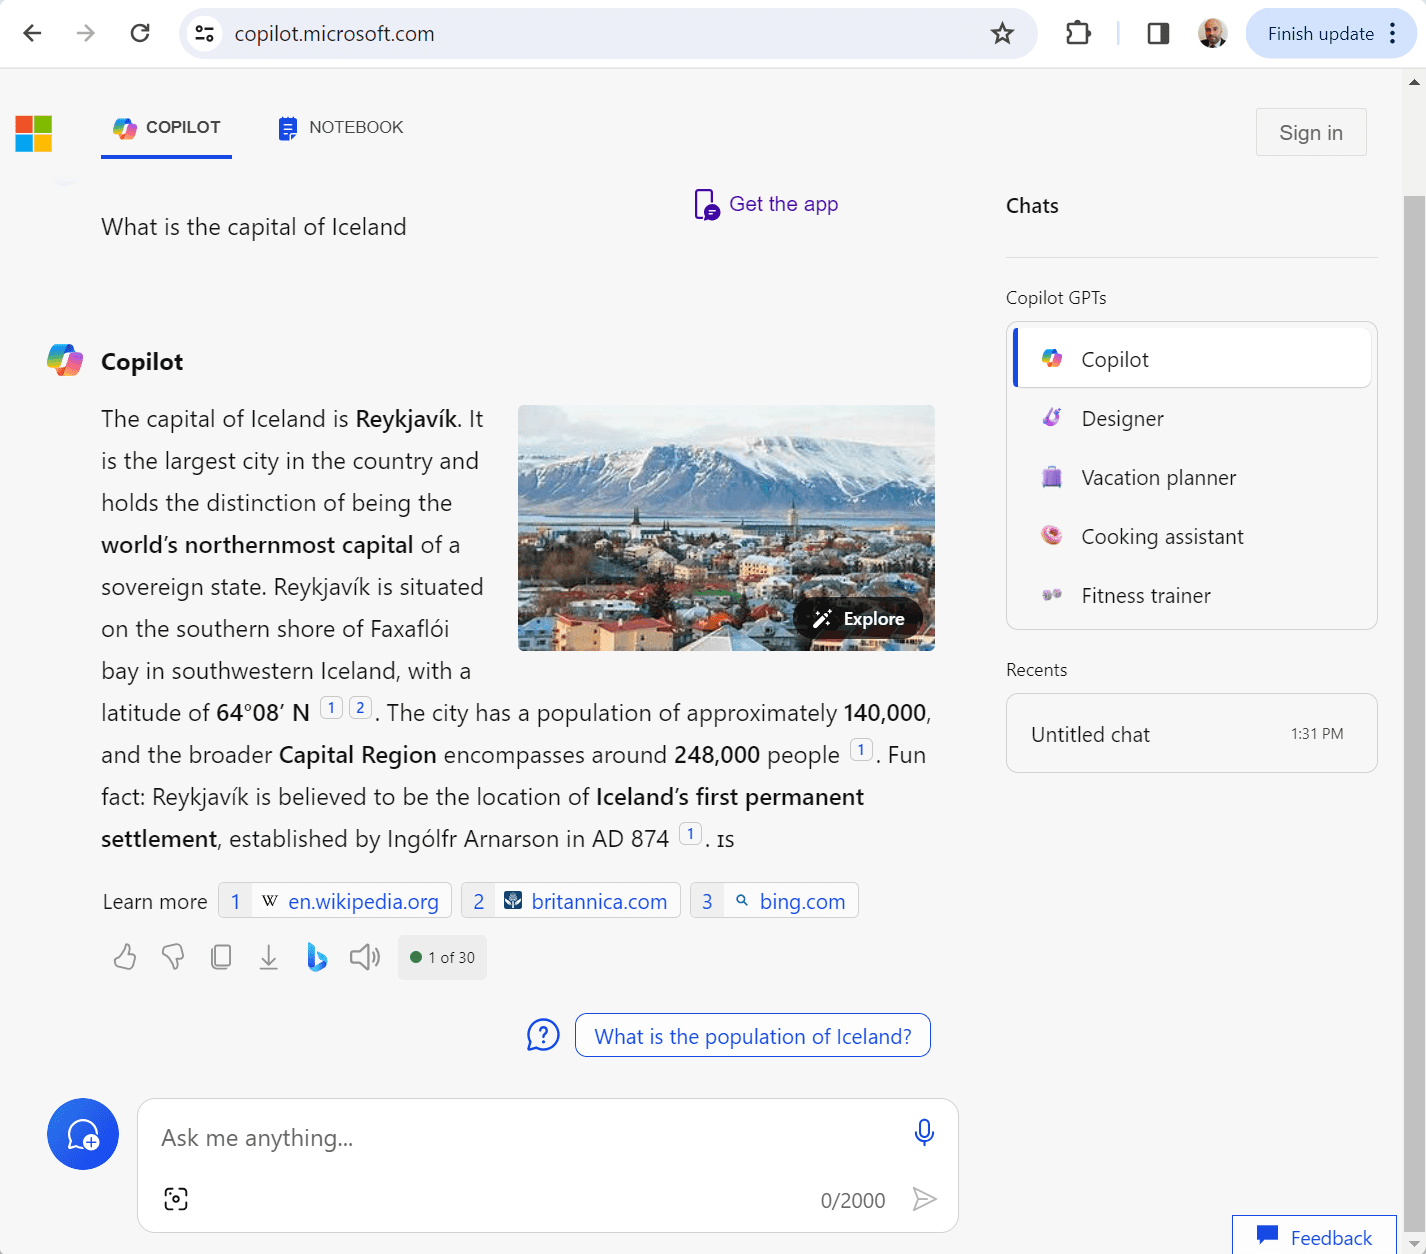
Task: Click citation 1 after 248,000 people
Action: tap(861, 750)
